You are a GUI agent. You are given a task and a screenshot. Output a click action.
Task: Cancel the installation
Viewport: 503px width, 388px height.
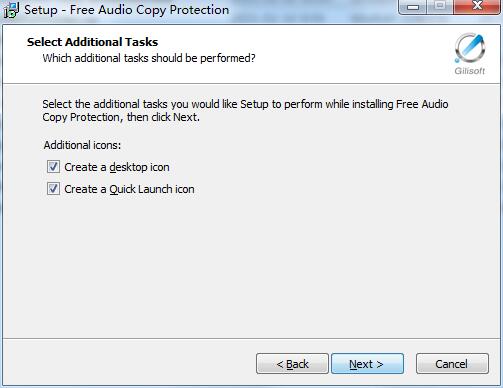(452, 364)
